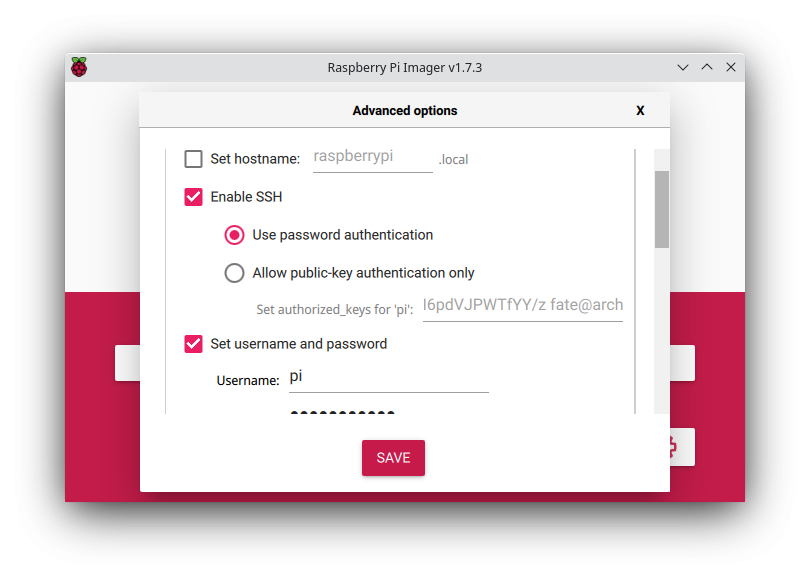The width and height of the screenshot is (810, 579).
Task: Maximize the Raspberry Pi Imager window
Action: pyautogui.click(x=707, y=67)
